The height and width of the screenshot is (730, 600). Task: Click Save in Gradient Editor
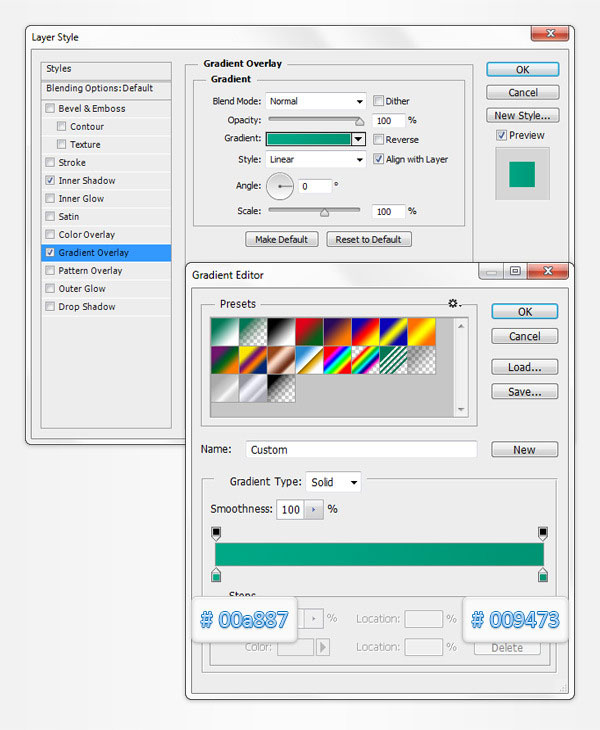tap(525, 392)
